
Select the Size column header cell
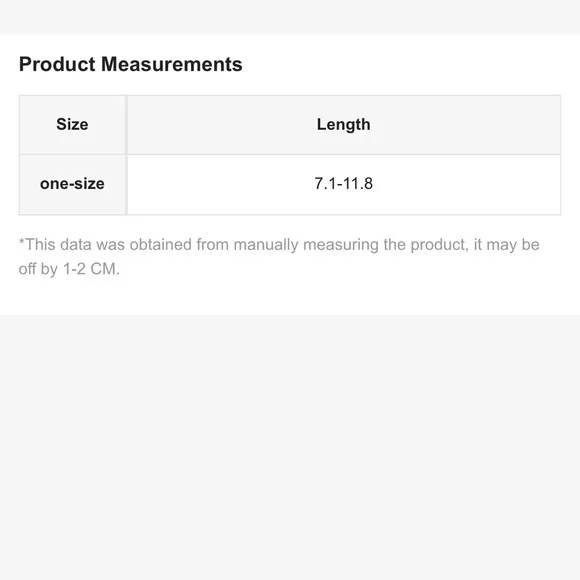pyautogui.click(x=72, y=125)
